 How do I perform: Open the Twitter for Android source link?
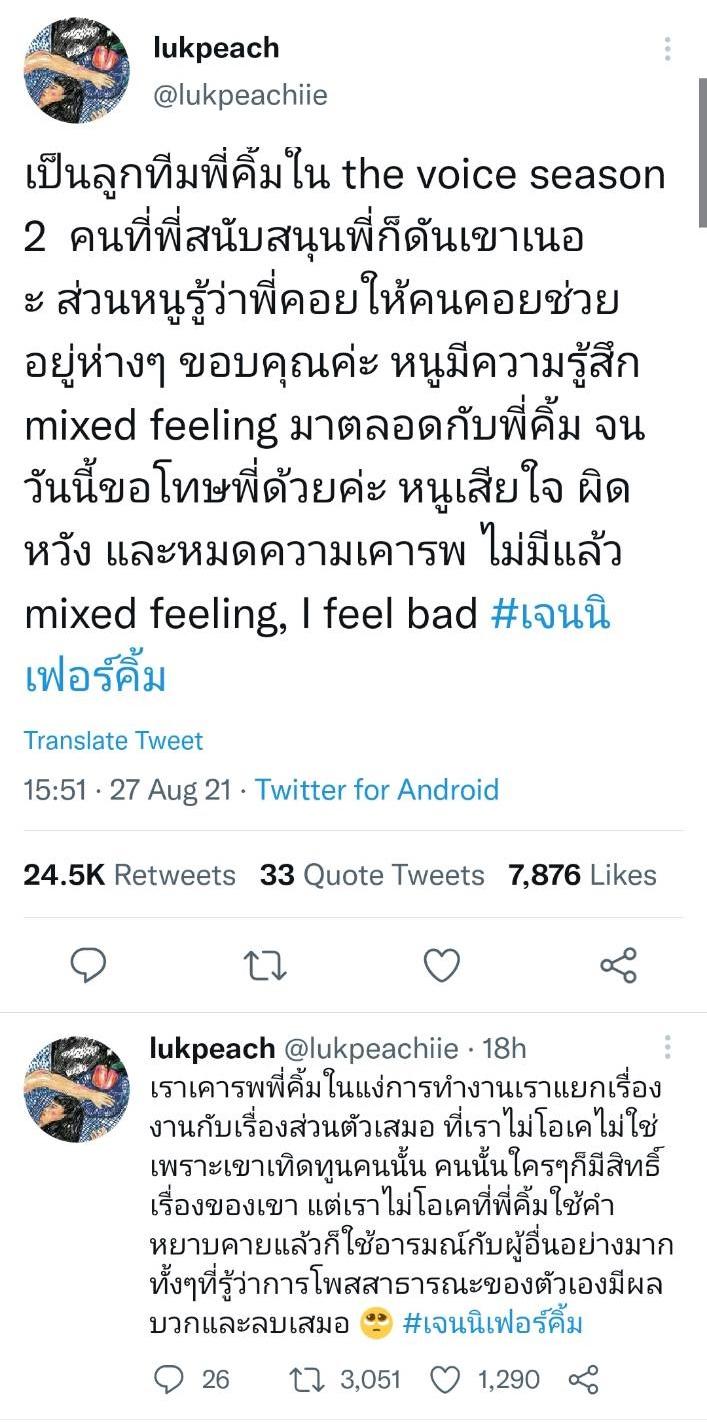click(x=376, y=790)
